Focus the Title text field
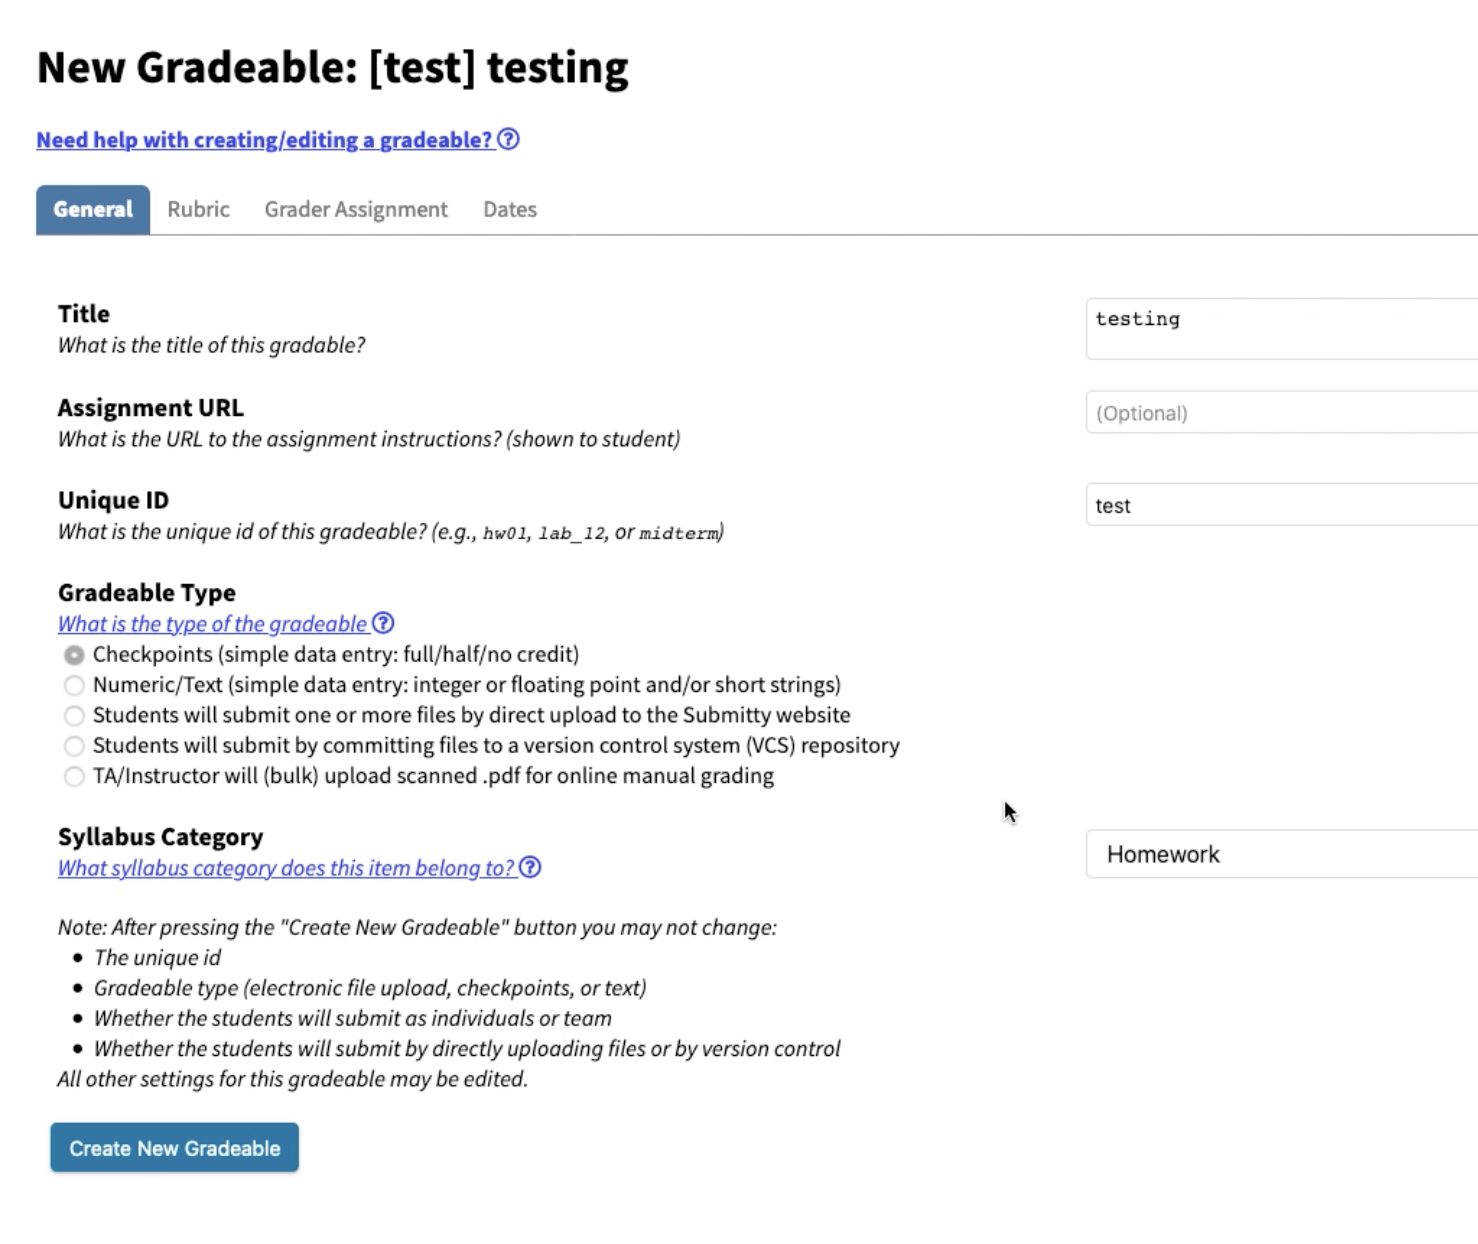 coord(1282,328)
